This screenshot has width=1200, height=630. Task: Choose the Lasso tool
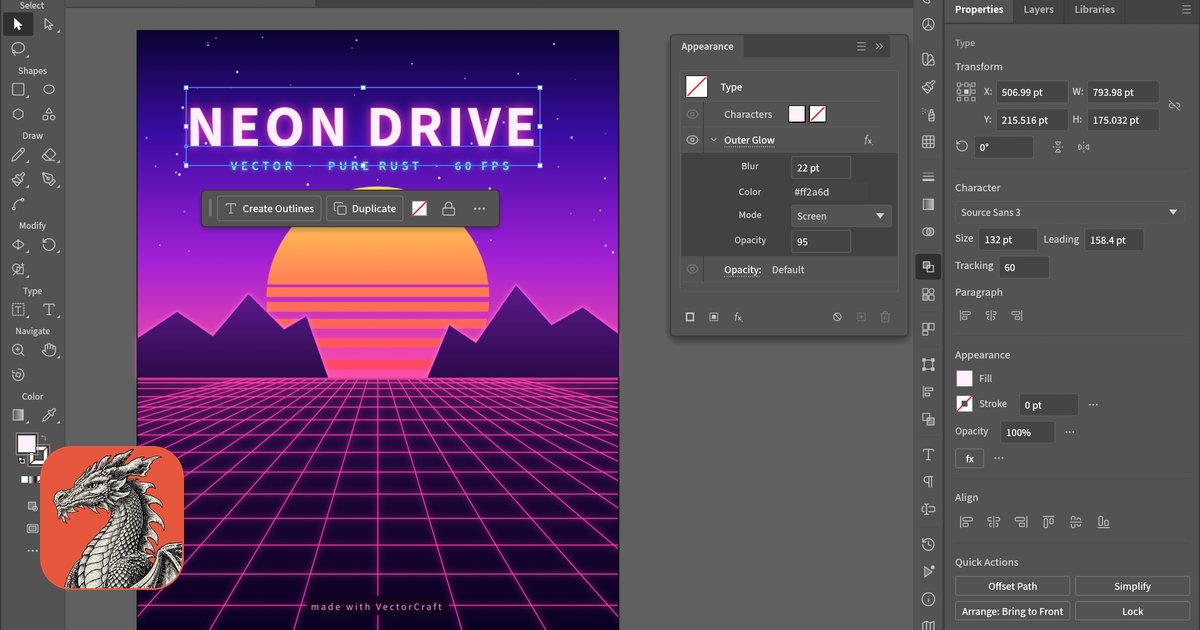pos(18,49)
